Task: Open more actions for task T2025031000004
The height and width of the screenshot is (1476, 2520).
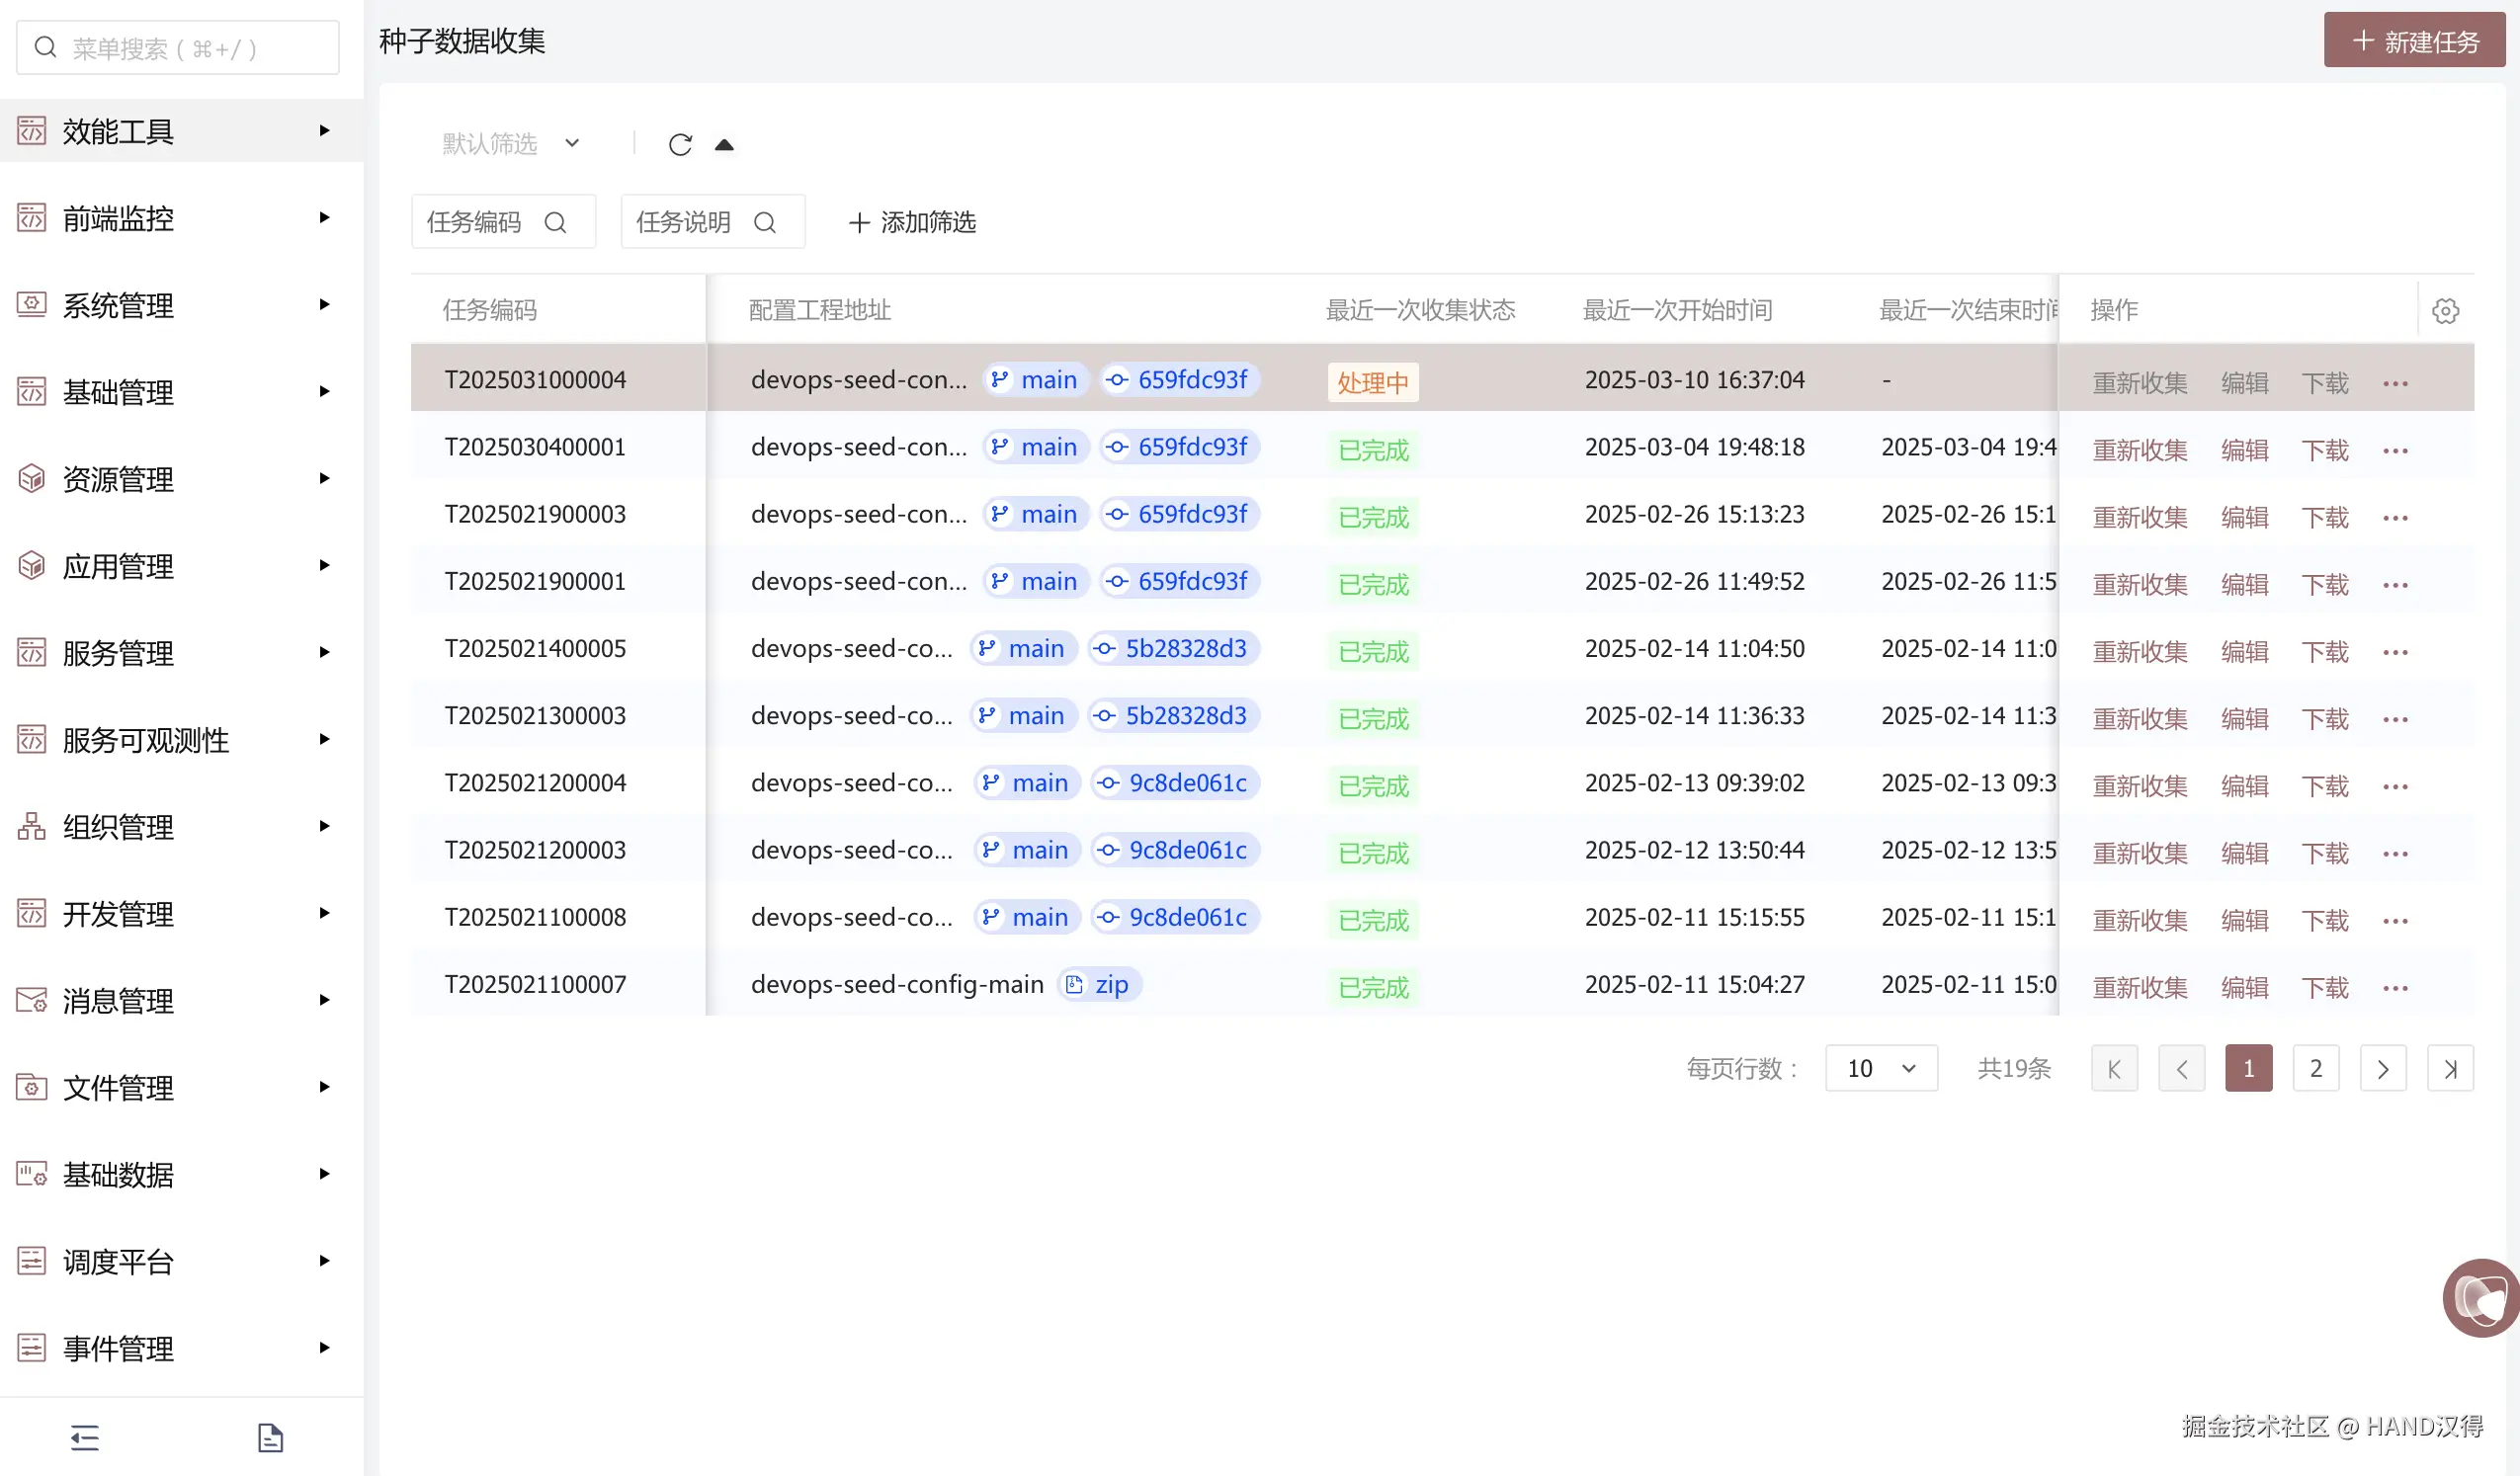Action: tap(2395, 383)
